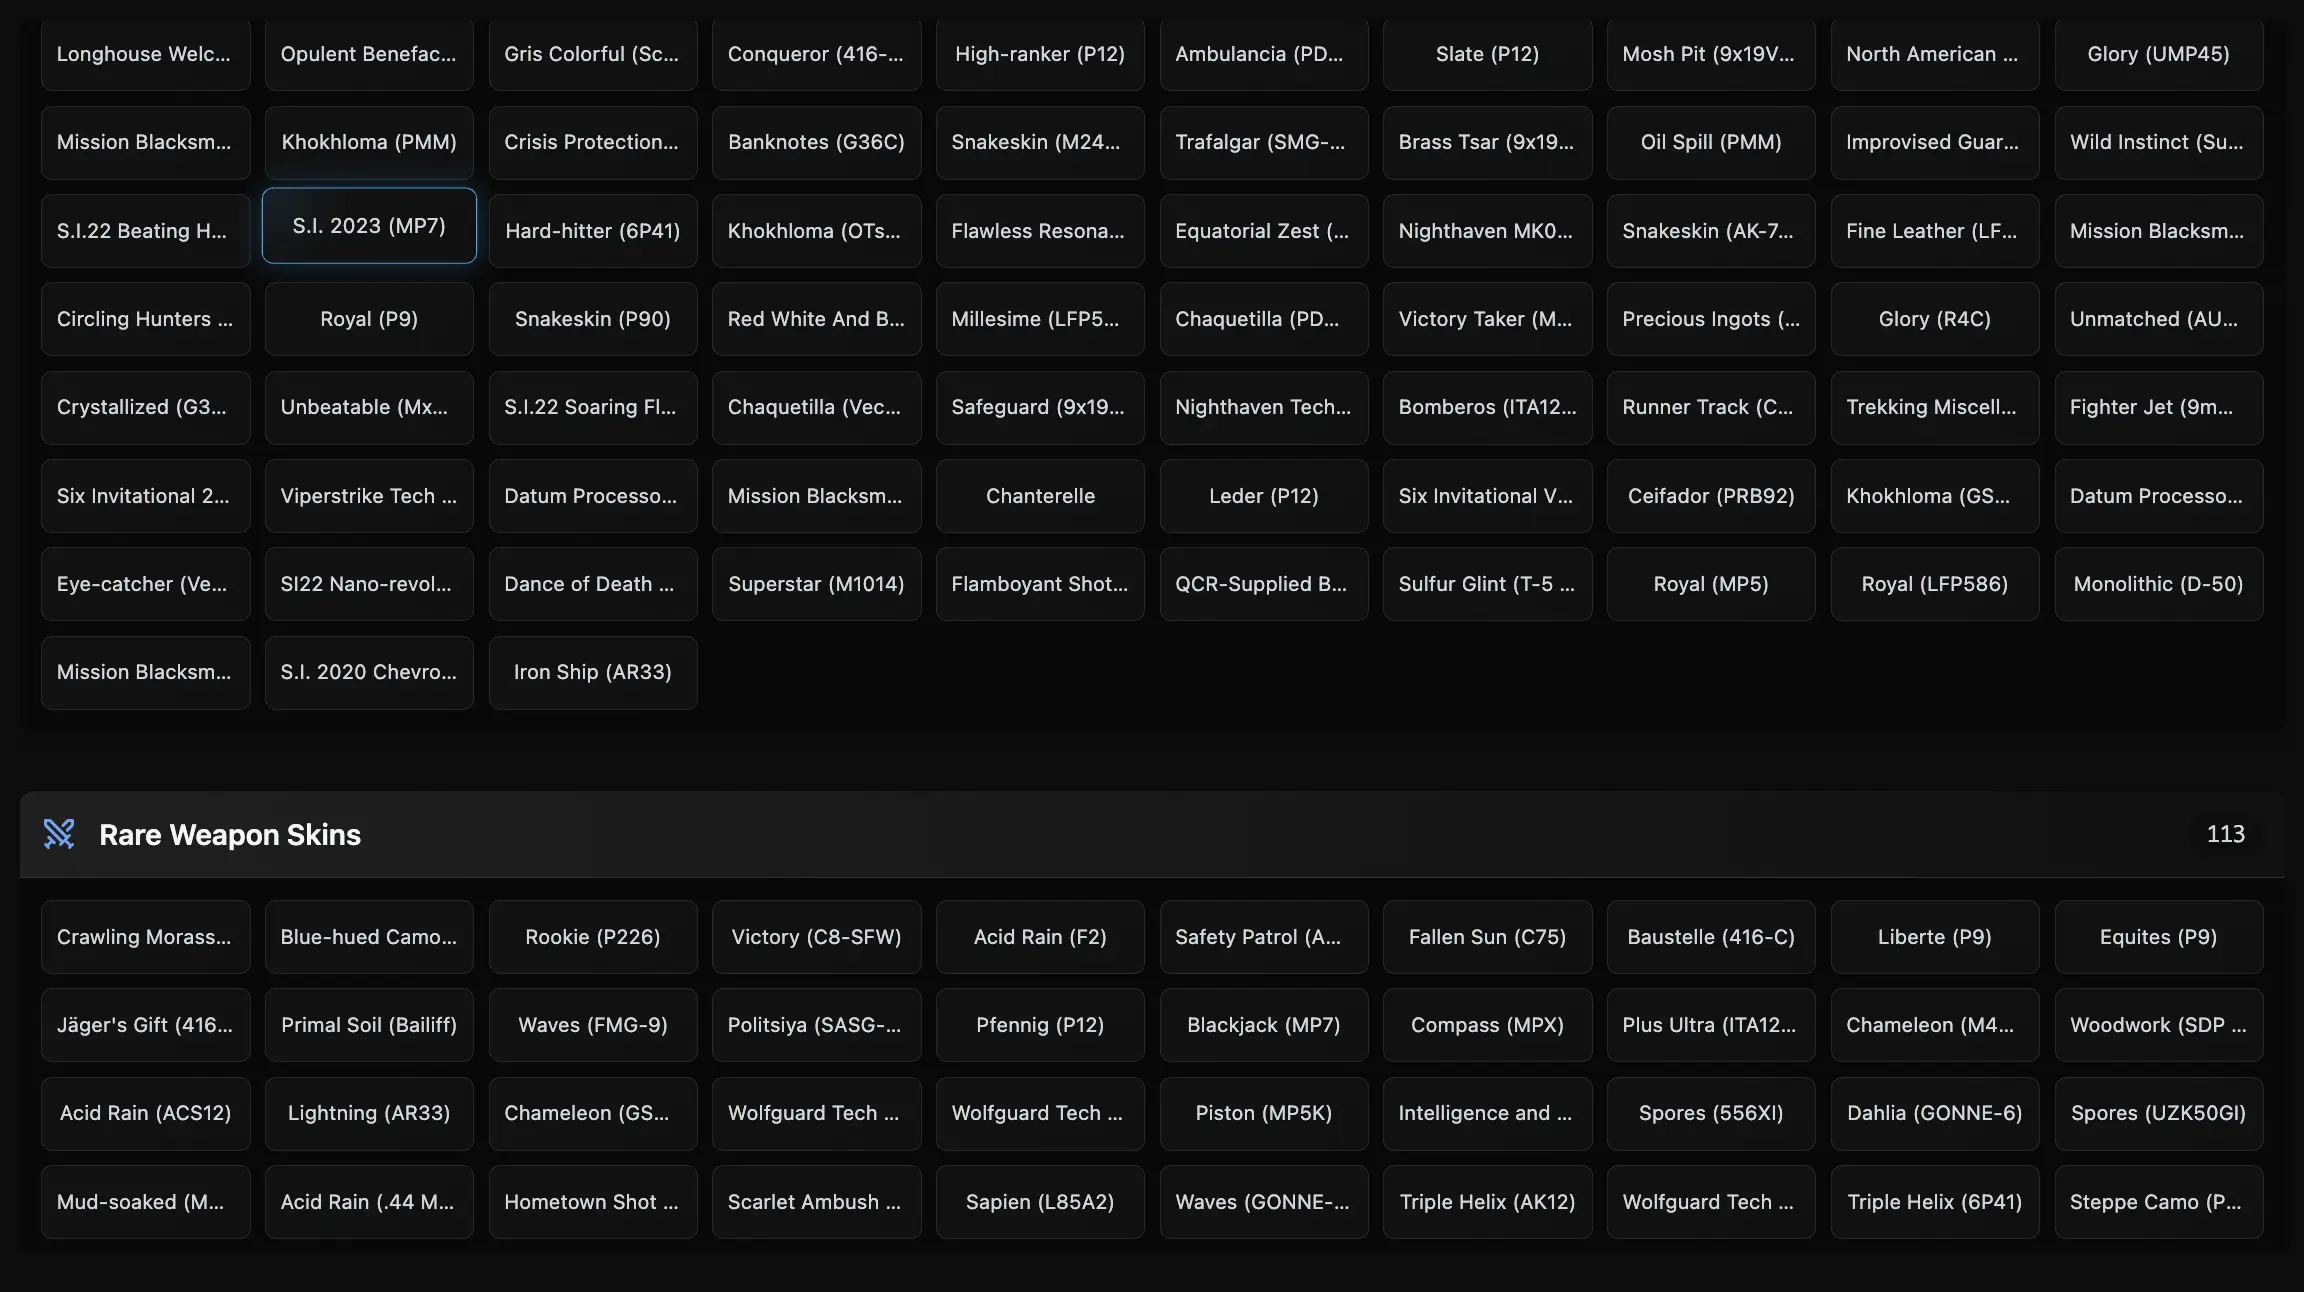Choose Blackjack (MP7) rare skin

(1263, 1025)
